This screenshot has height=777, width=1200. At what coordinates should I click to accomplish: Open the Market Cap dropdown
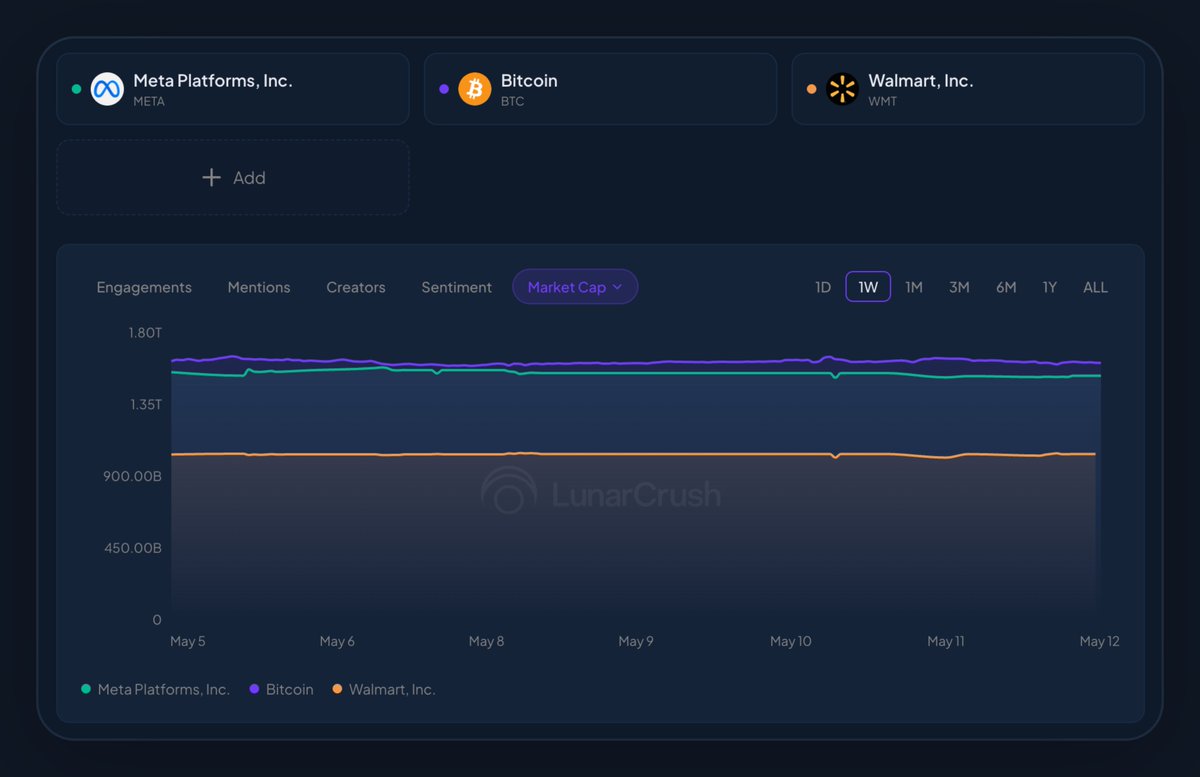[575, 287]
